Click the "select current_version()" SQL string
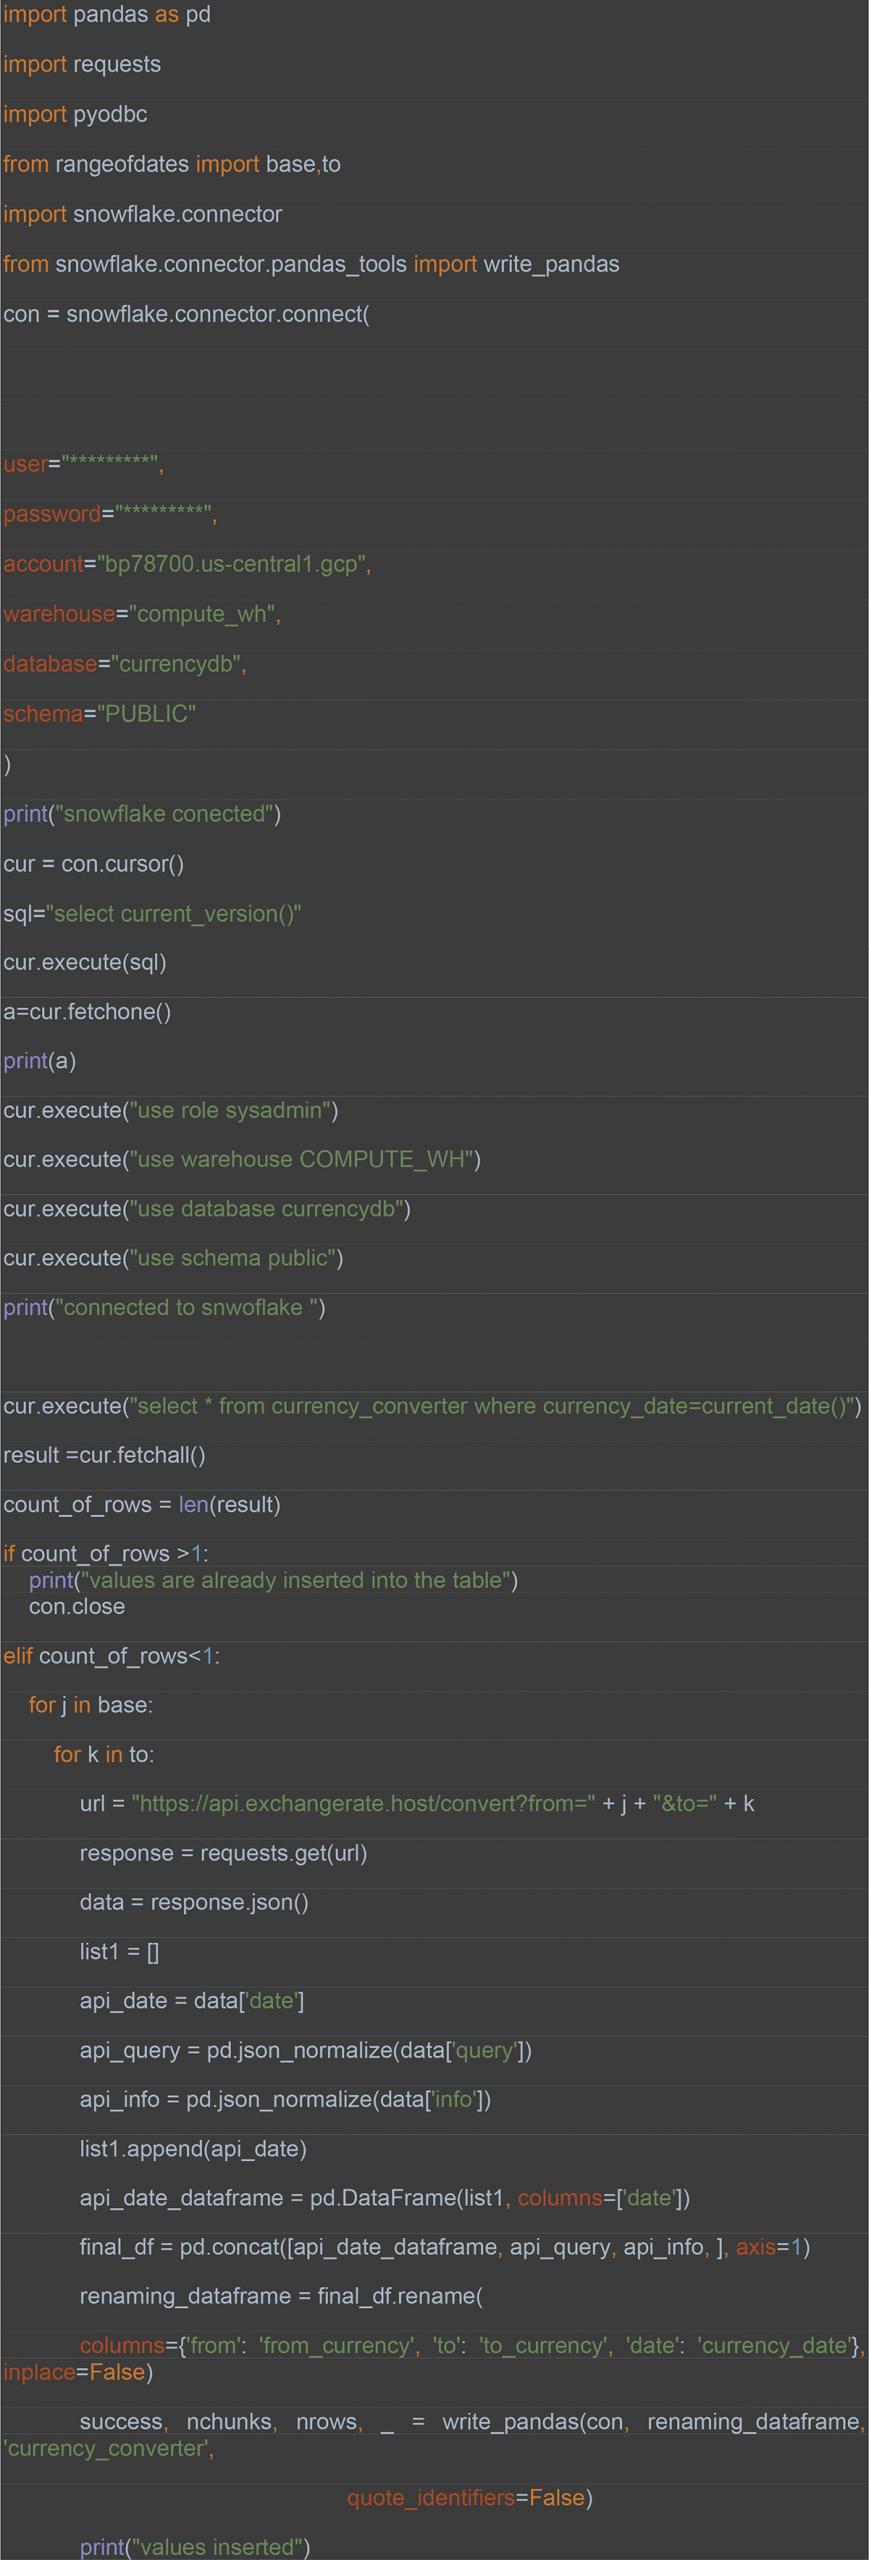869x2560 pixels. pos(173,913)
